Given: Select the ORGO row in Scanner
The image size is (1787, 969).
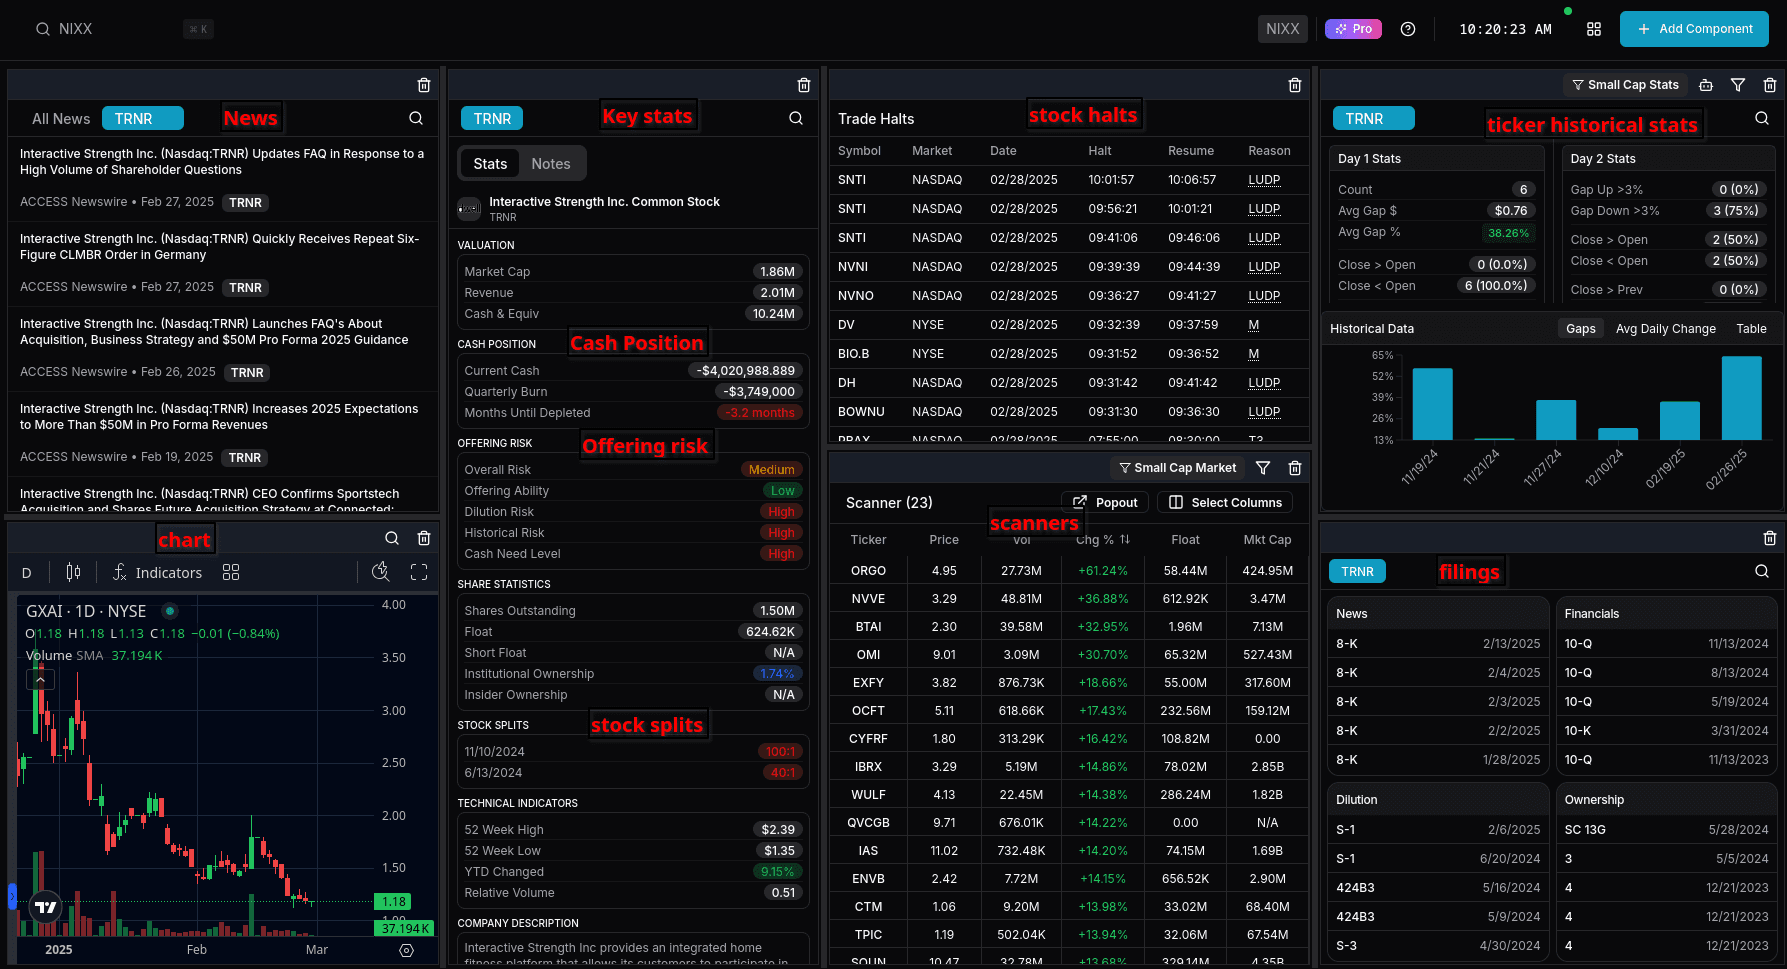Looking at the screenshot, I should point(1068,570).
